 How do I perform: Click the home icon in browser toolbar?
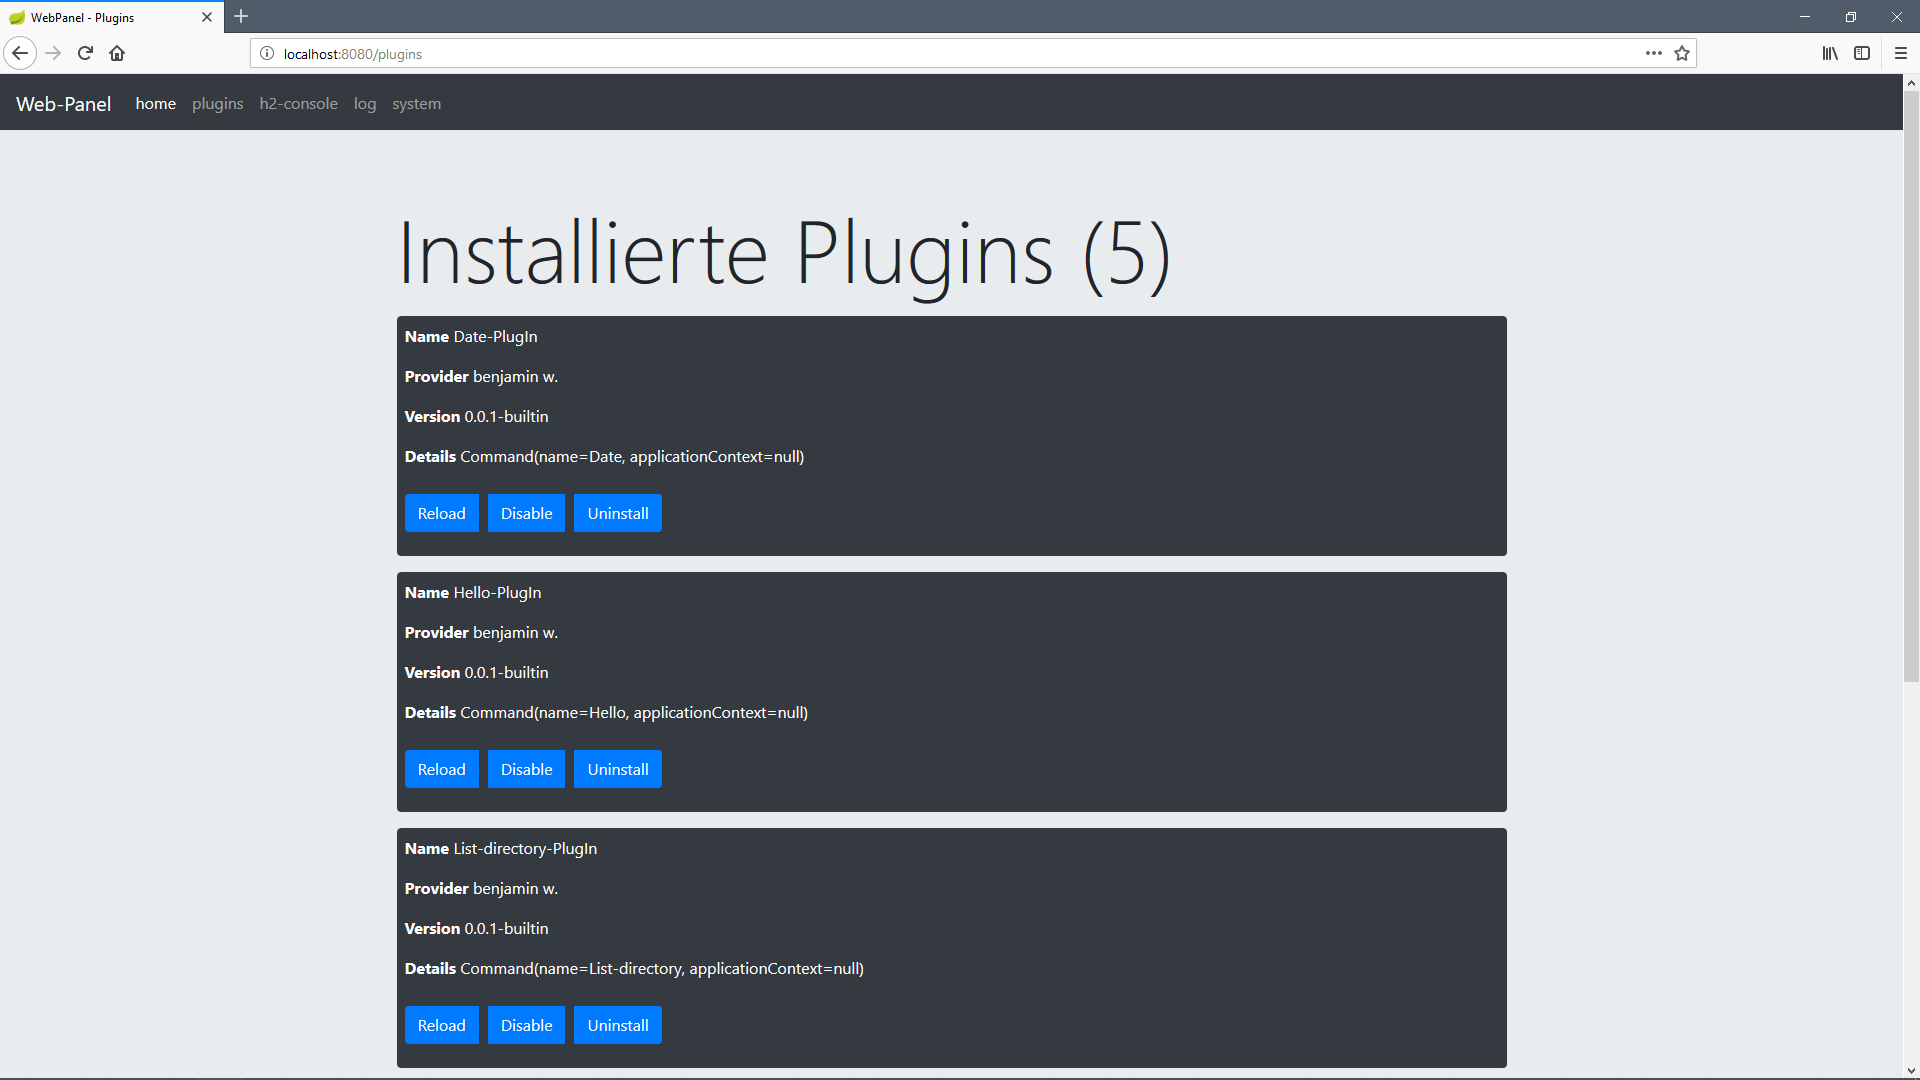[117, 53]
